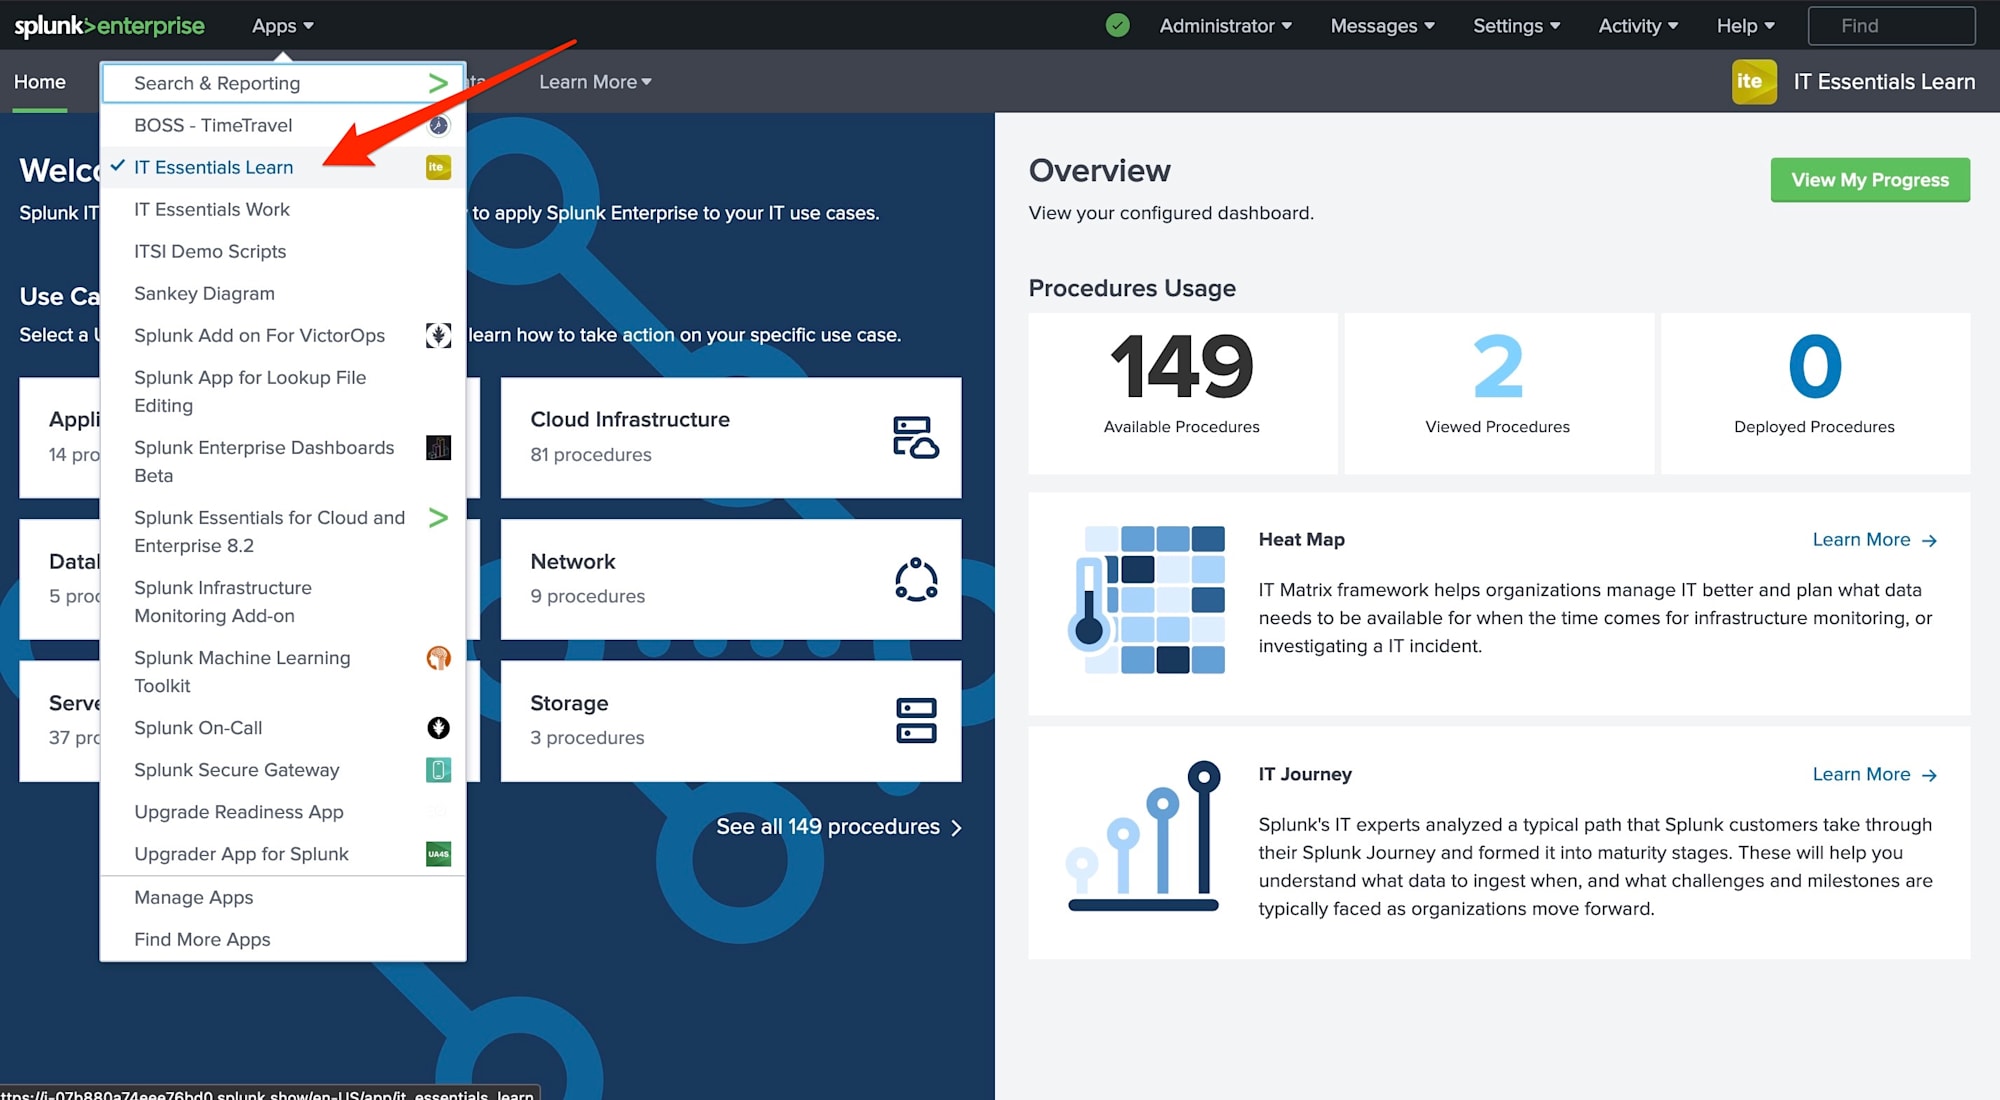Open the Settings dropdown
The image size is (2000, 1100).
coord(1516,26)
